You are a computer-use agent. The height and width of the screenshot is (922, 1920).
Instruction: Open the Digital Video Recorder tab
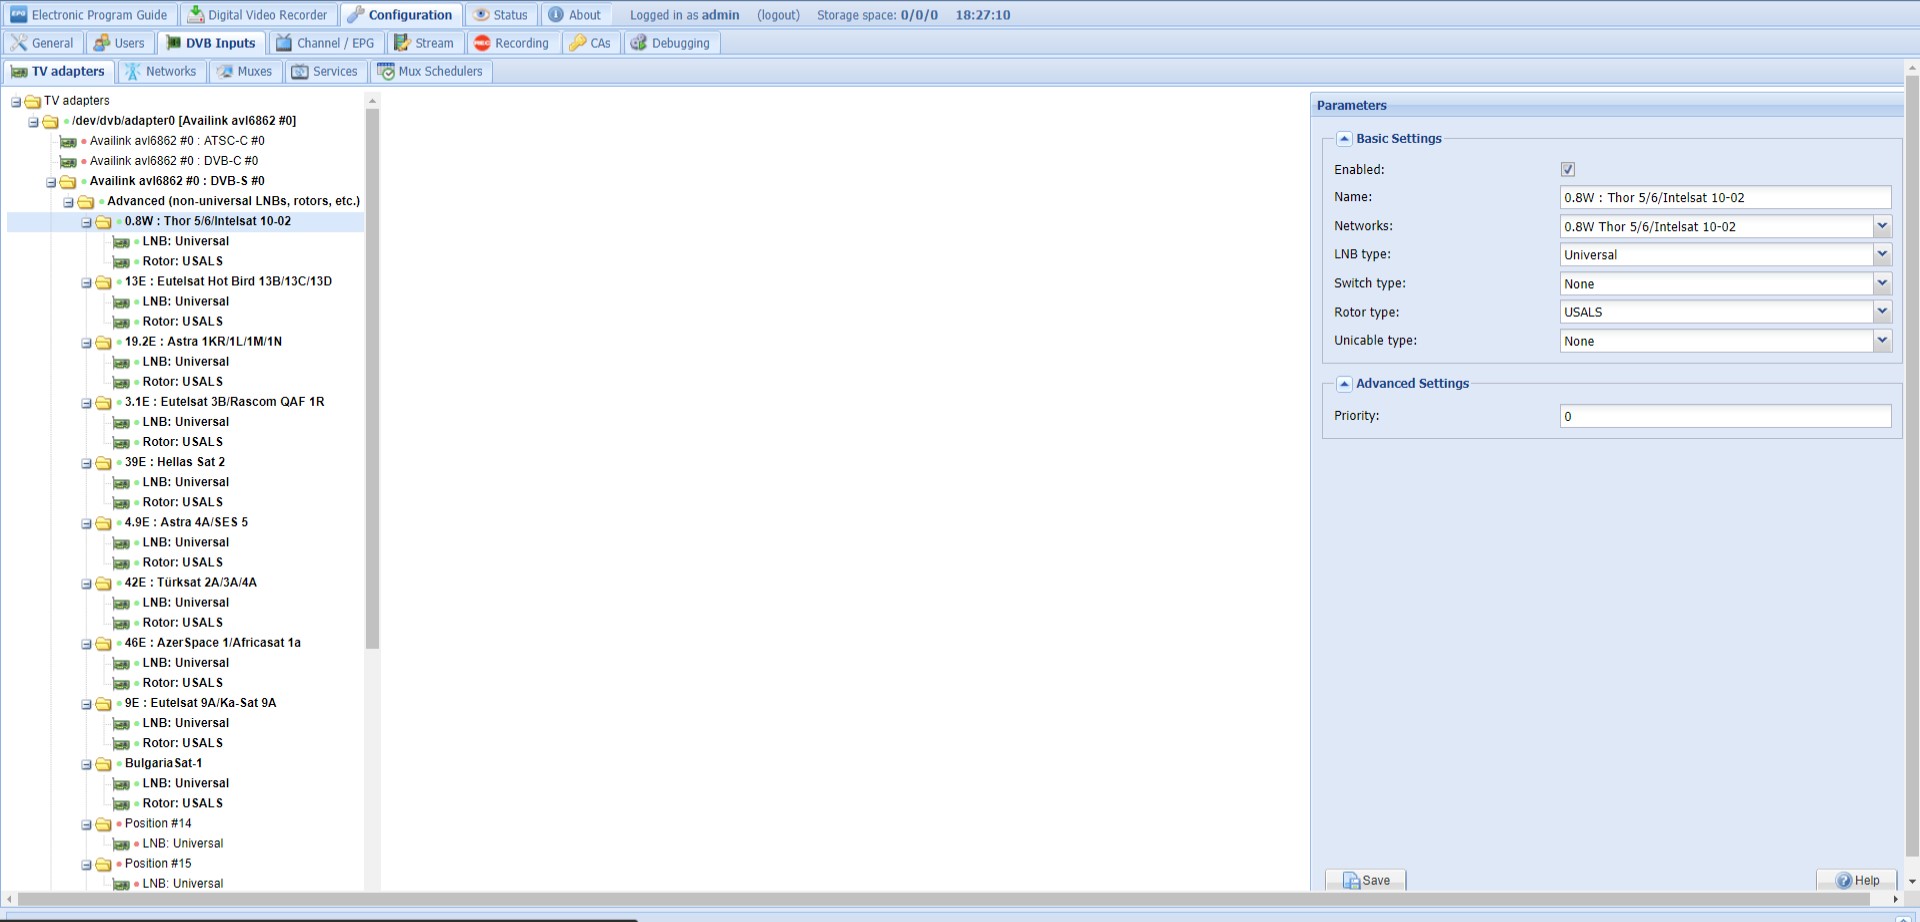[258, 15]
